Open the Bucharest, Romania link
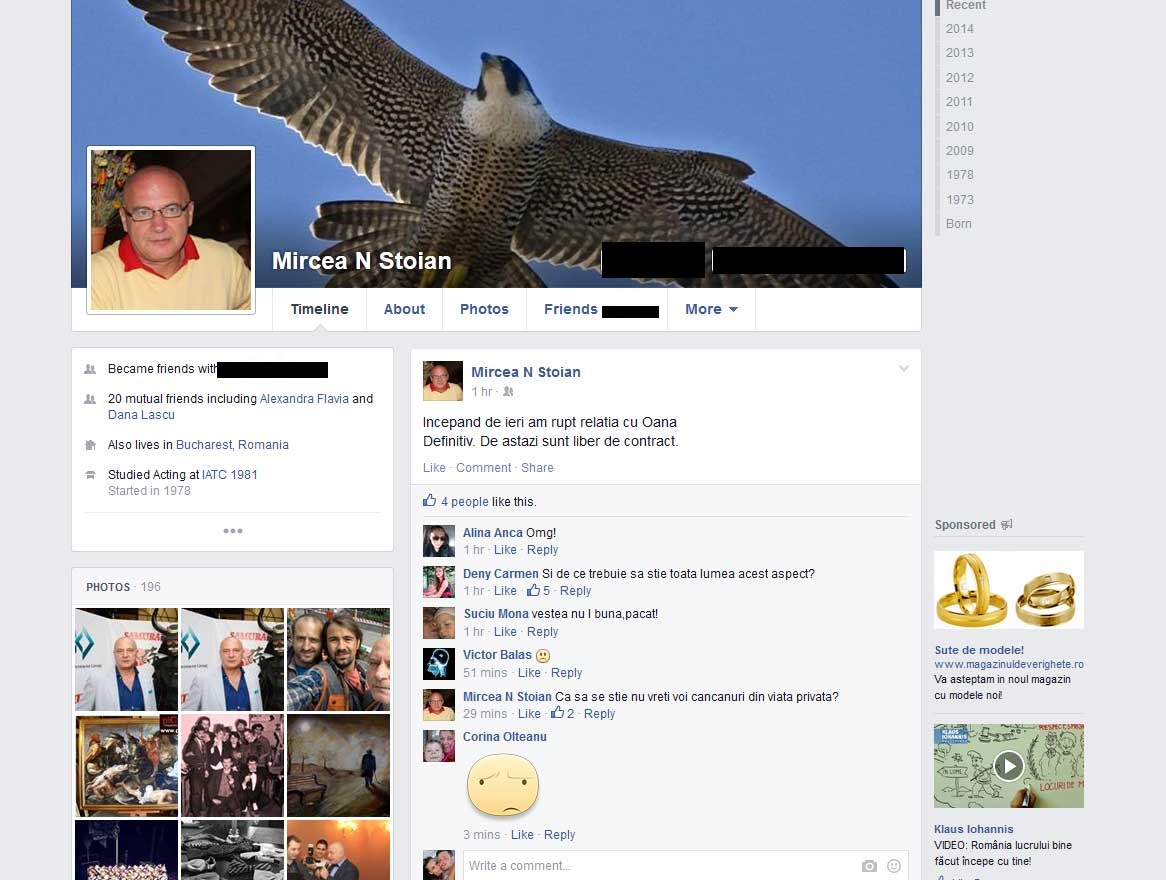 coord(232,445)
